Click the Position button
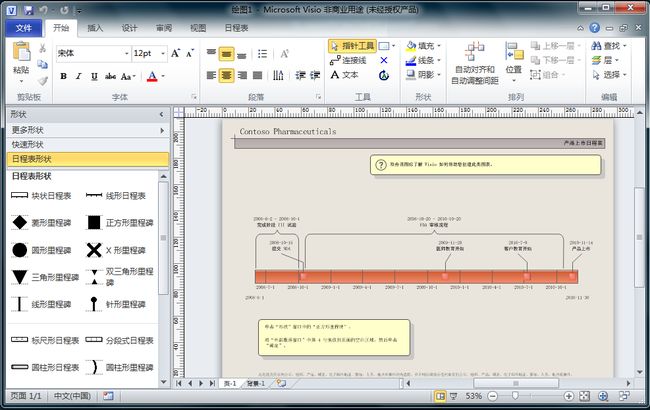Viewport: 650px width, 410px height. [514, 61]
